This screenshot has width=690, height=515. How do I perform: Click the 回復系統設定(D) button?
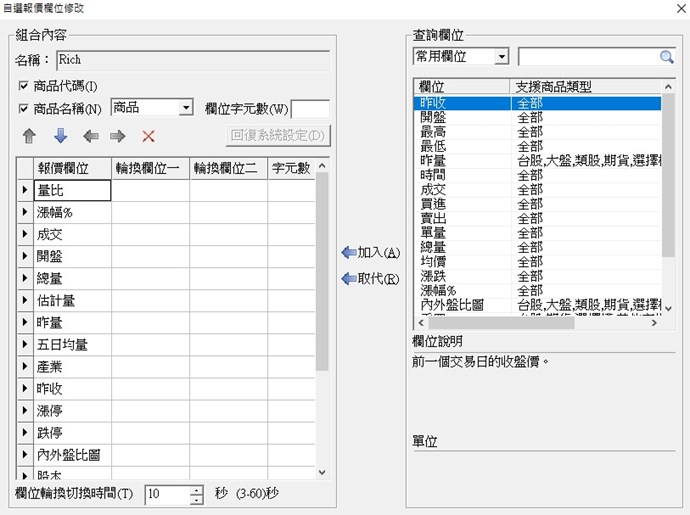pos(277,135)
